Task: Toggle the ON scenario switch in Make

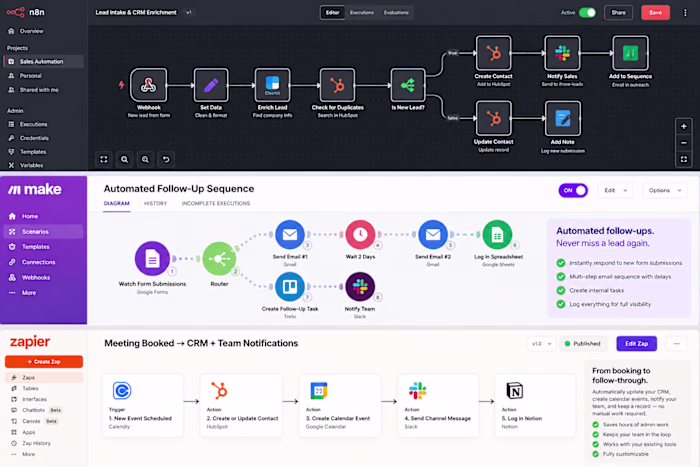Action: pyautogui.click(x=573, y=190)
